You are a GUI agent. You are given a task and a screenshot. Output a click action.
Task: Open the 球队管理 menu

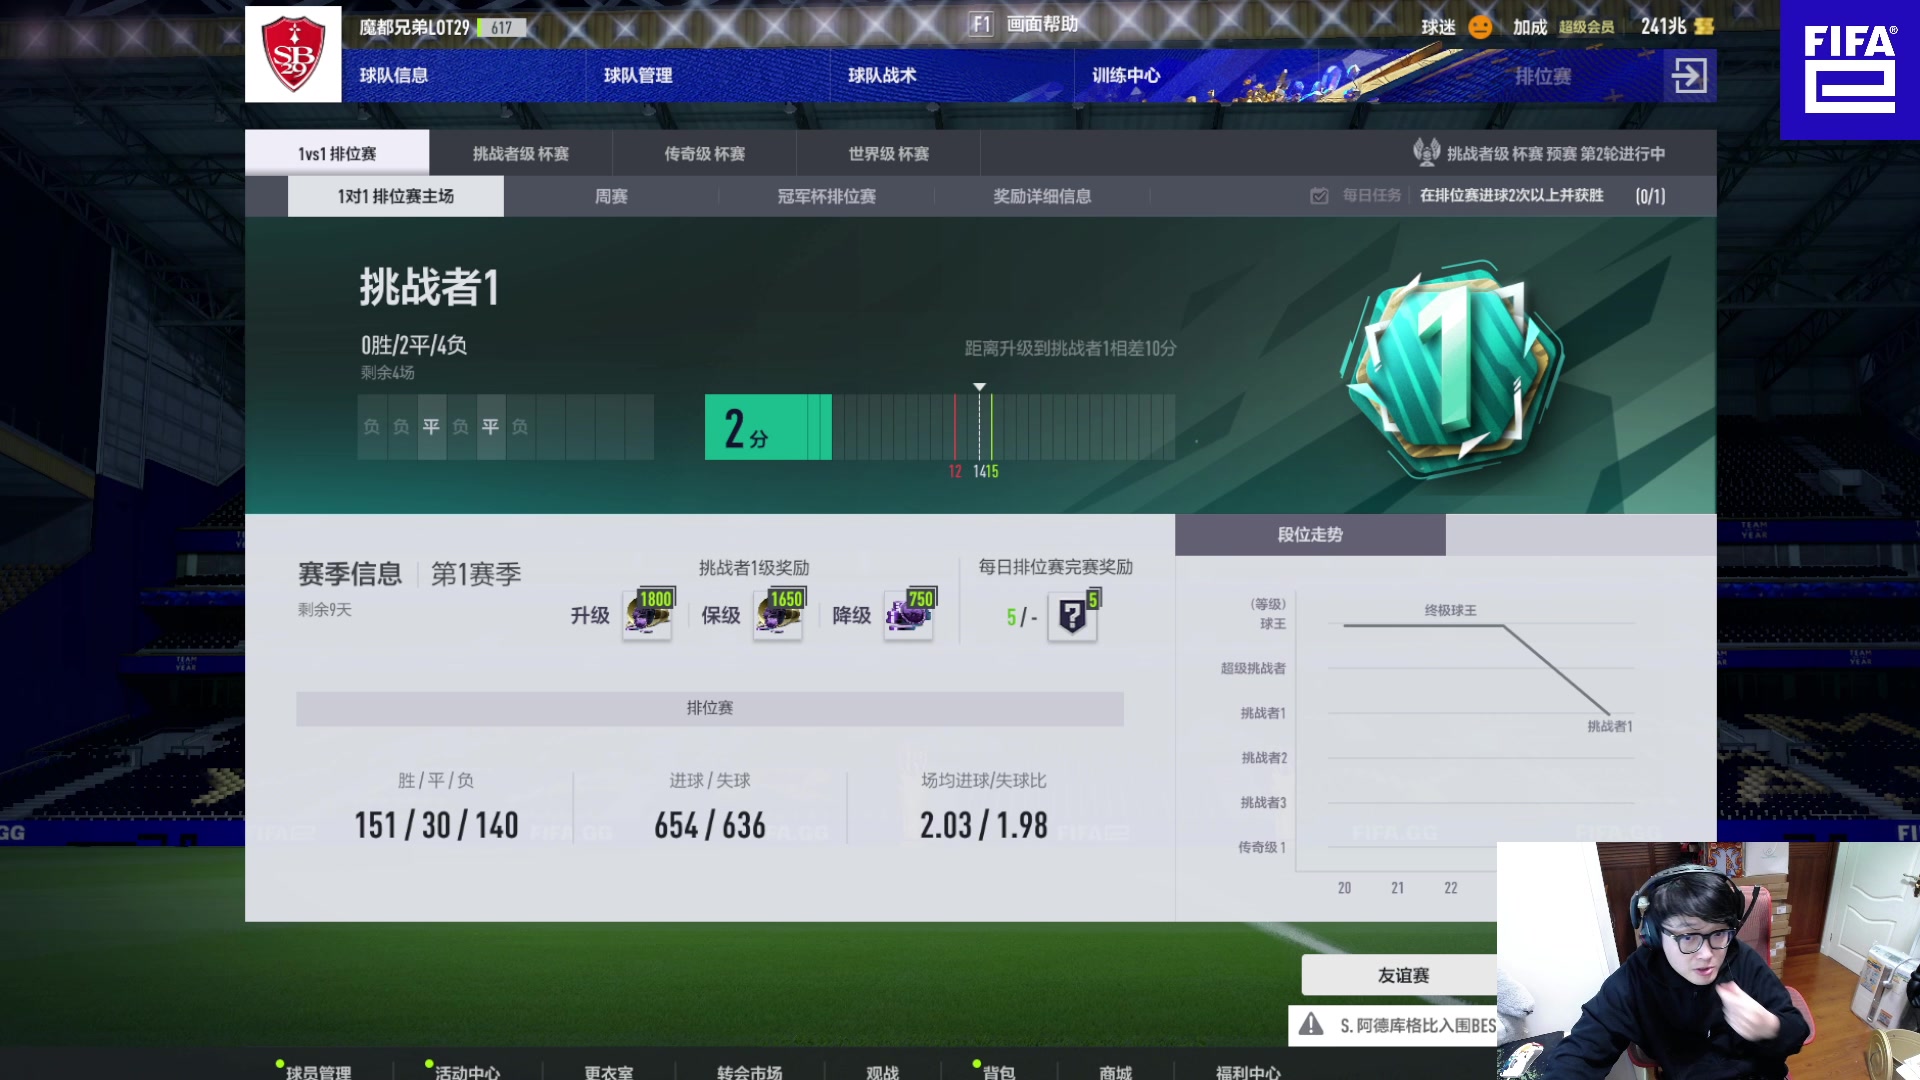[x=638, y=75]
